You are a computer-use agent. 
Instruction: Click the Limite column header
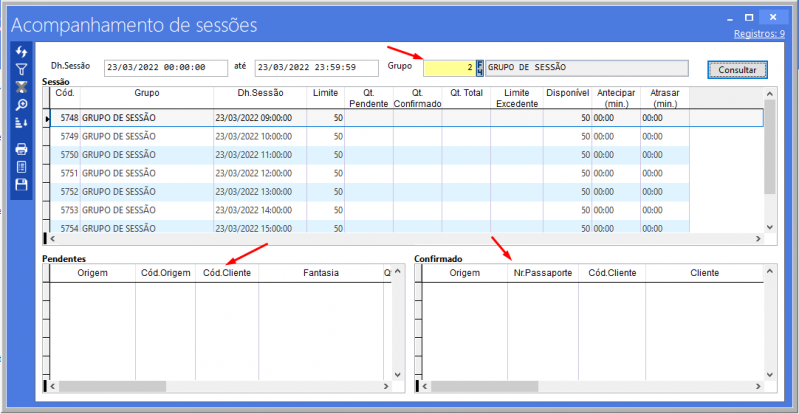point(325,97)
